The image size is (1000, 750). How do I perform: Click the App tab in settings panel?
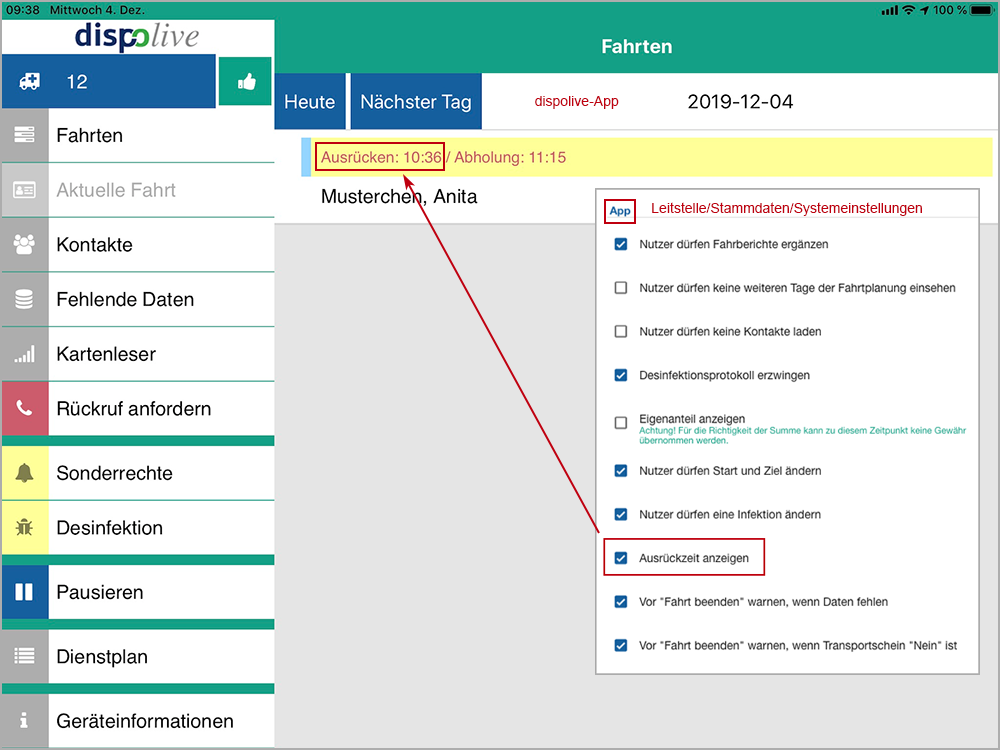pos(620,211)
